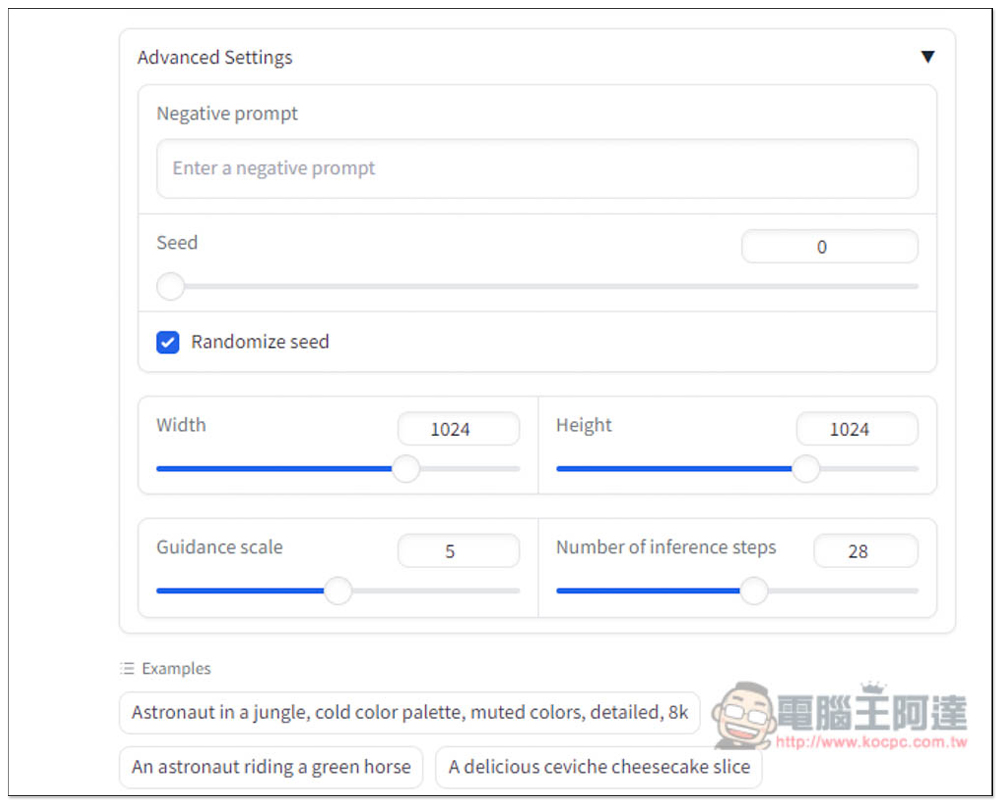Click the Width value box
The image size is (1000, 805).
[459, 429]
